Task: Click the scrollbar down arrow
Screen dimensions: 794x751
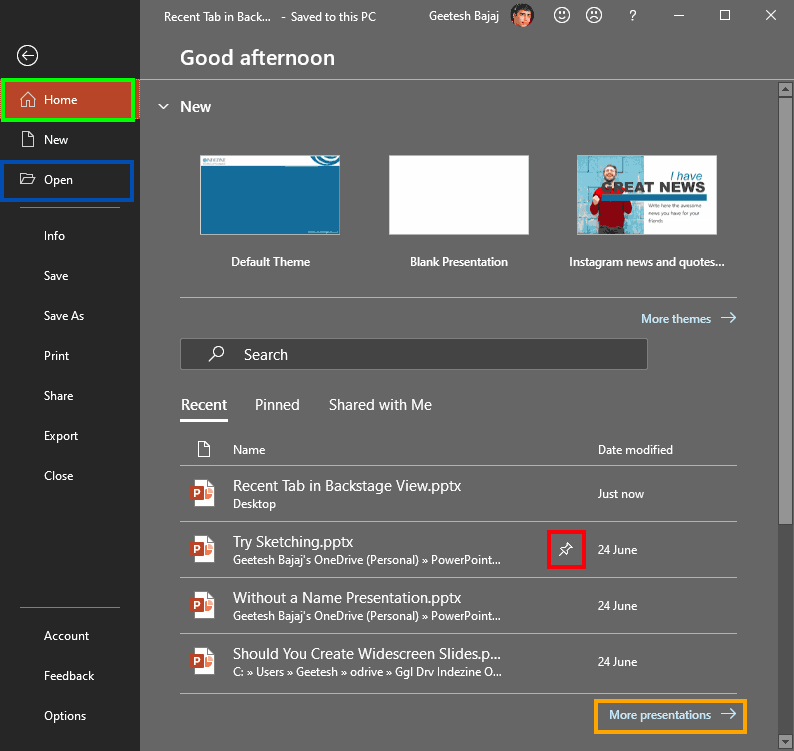Action: [785, 742]
